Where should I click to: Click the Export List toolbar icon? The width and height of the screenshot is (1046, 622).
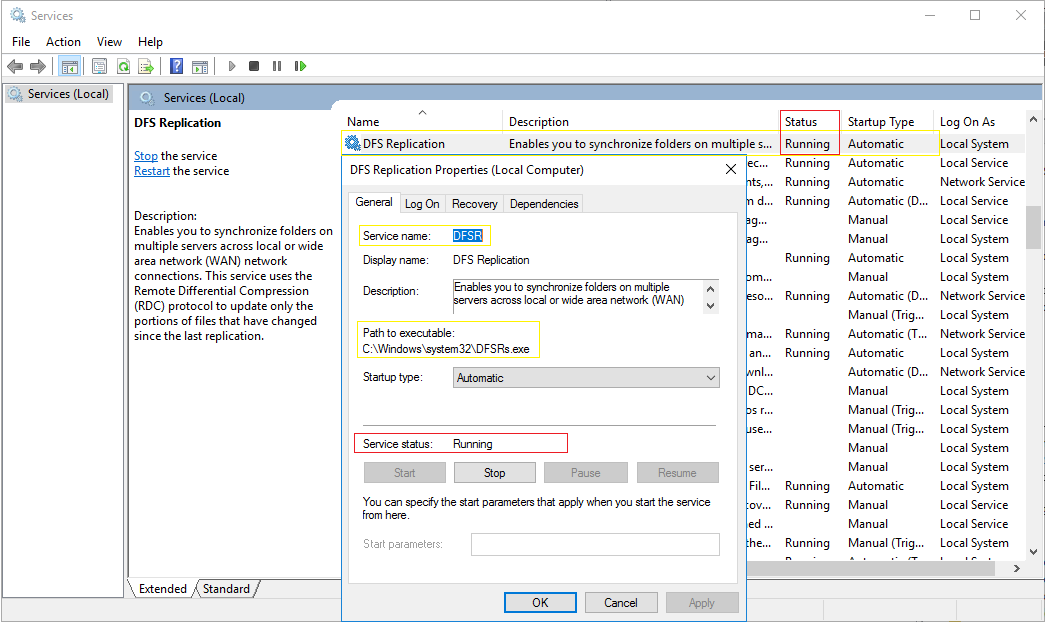point(145,66)
